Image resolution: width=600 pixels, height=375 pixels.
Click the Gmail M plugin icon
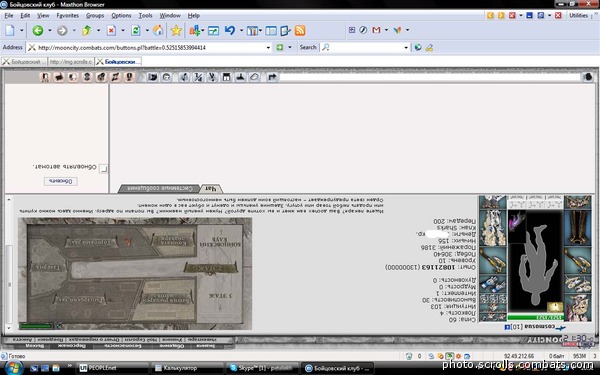pyautogui.click(x=376, y=30)
